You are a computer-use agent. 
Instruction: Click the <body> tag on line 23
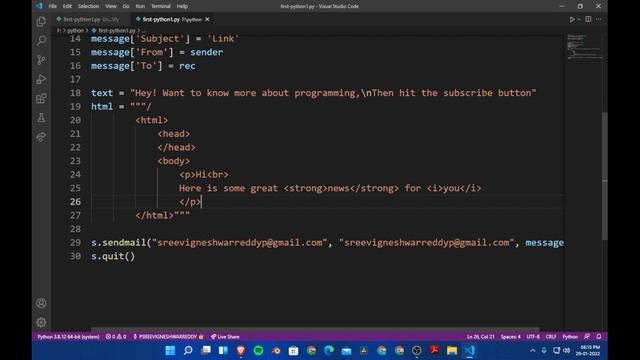click(x=173, y=161)
